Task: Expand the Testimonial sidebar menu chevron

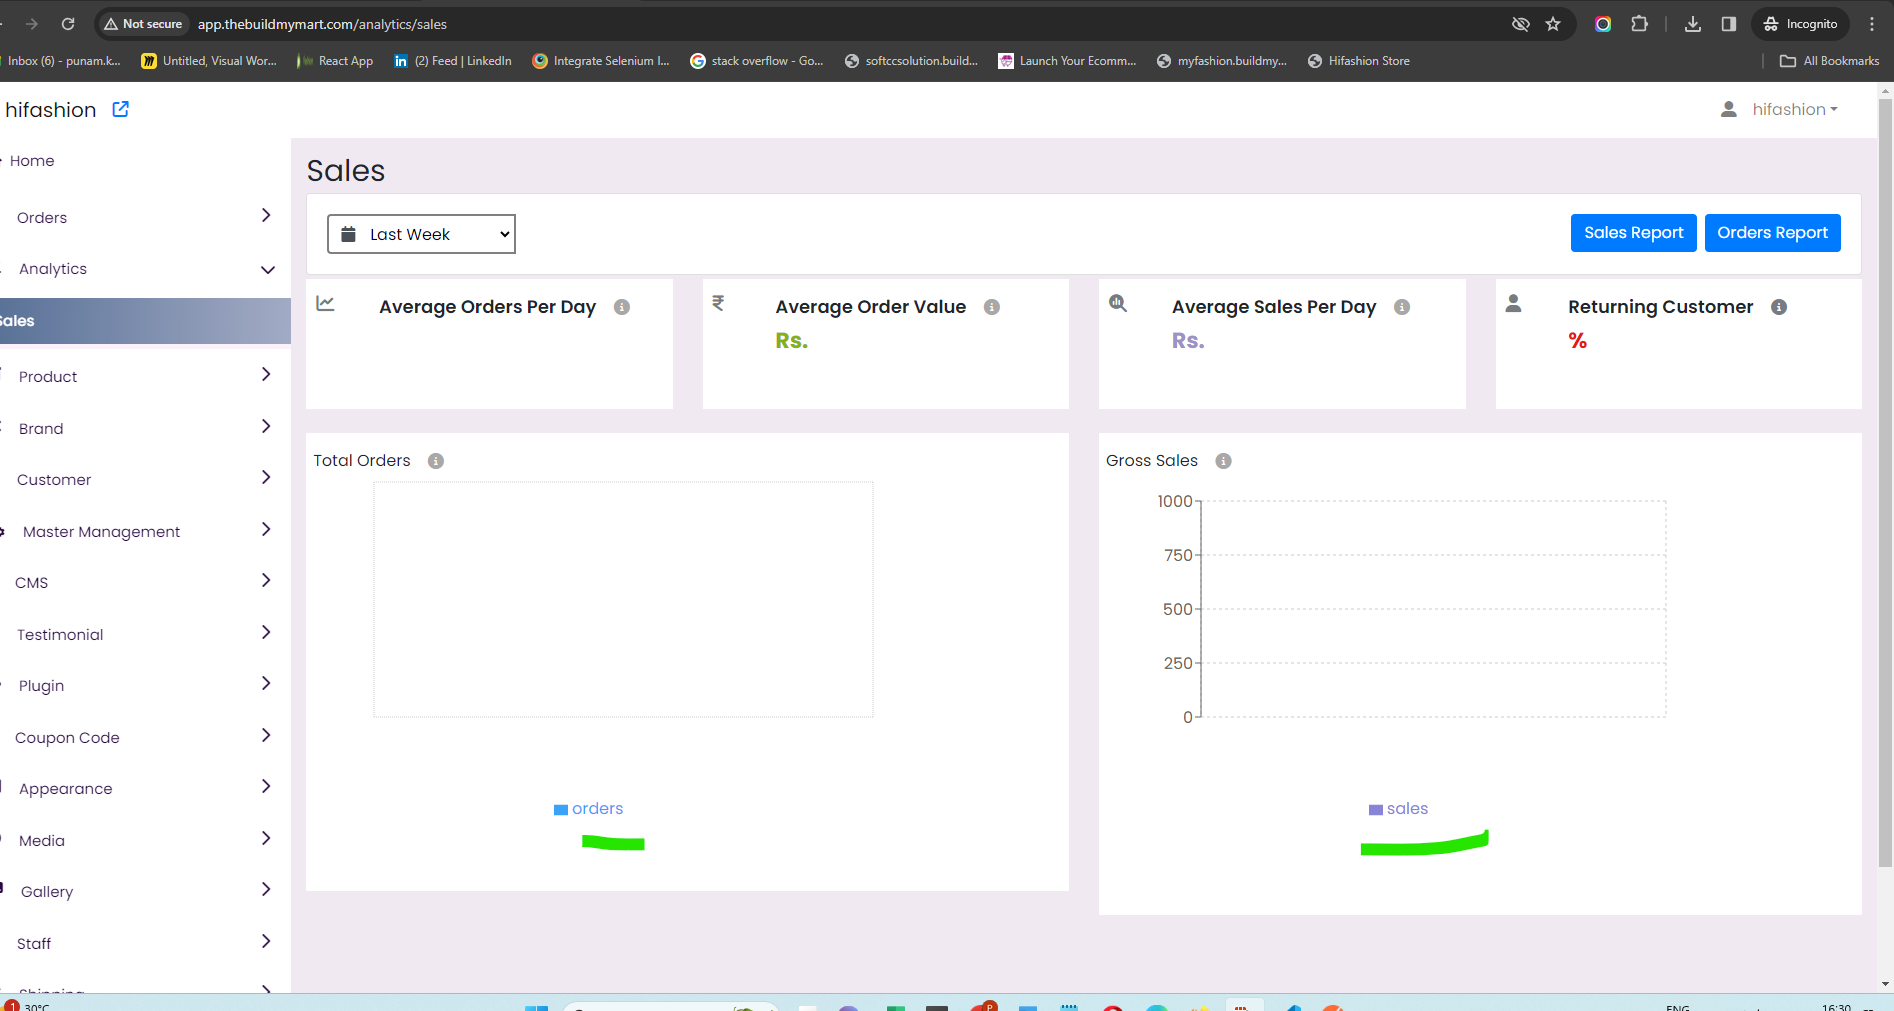Action: coord(266,632)
